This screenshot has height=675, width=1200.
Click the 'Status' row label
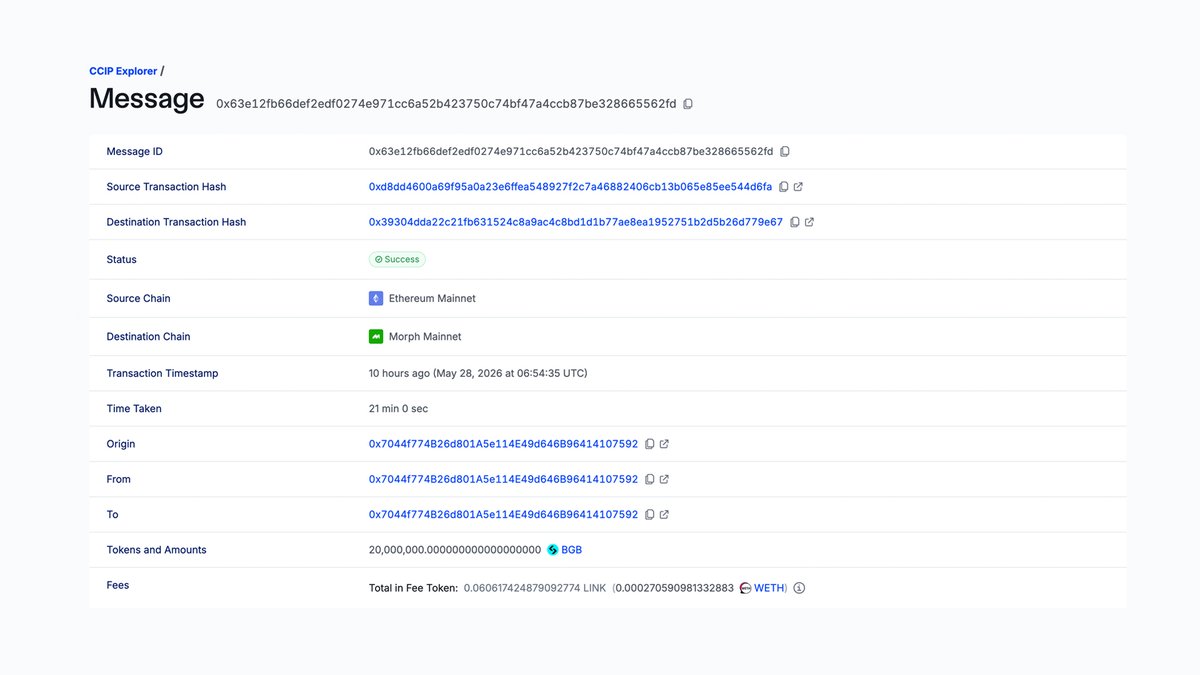pyautogui.click(x=121, y=259)
